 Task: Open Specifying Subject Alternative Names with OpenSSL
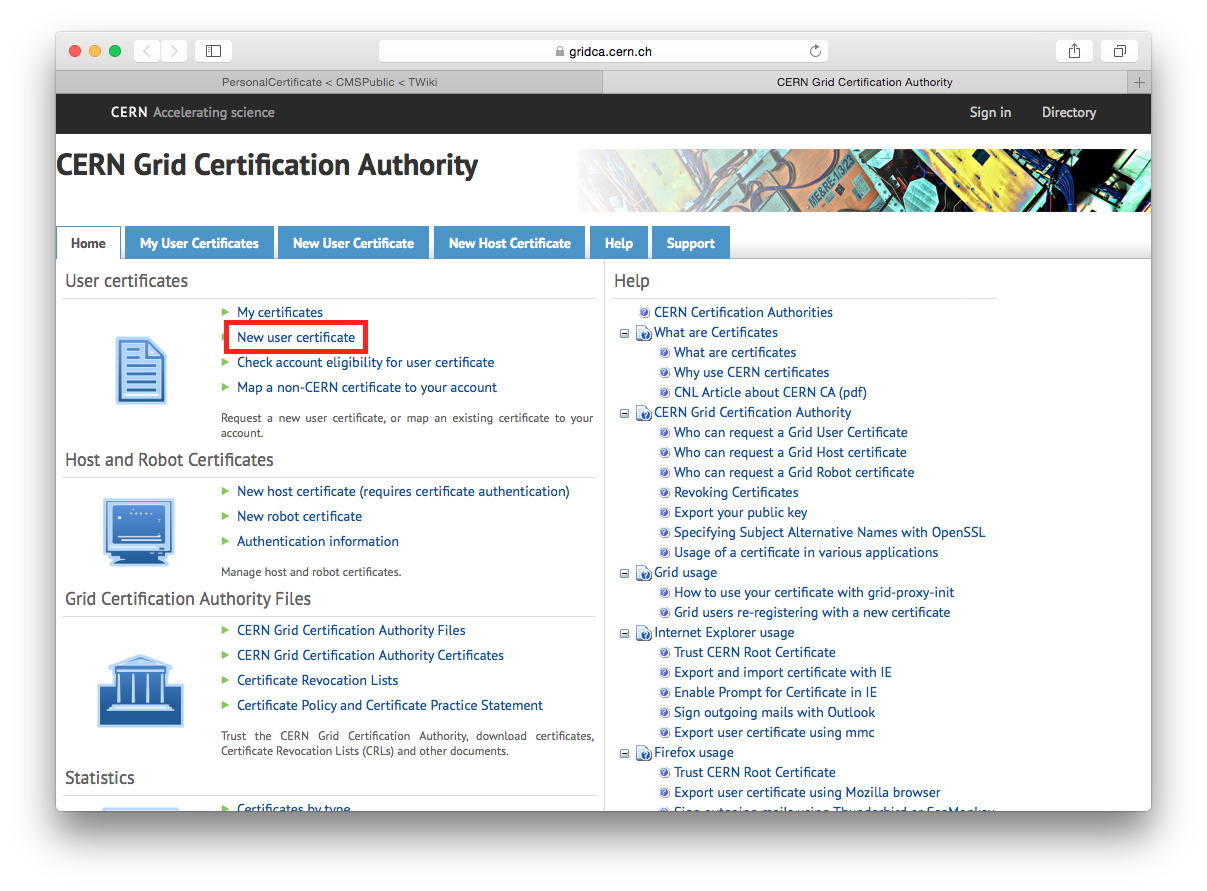(830, 532)
